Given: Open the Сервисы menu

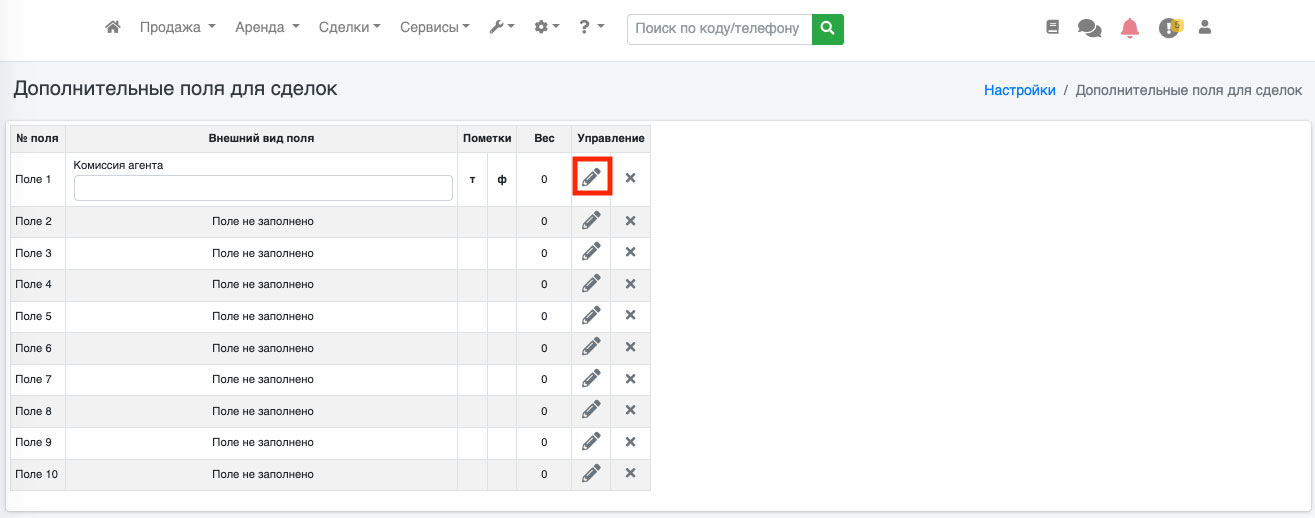Looking at the screenshot, I should coord(435,28).
